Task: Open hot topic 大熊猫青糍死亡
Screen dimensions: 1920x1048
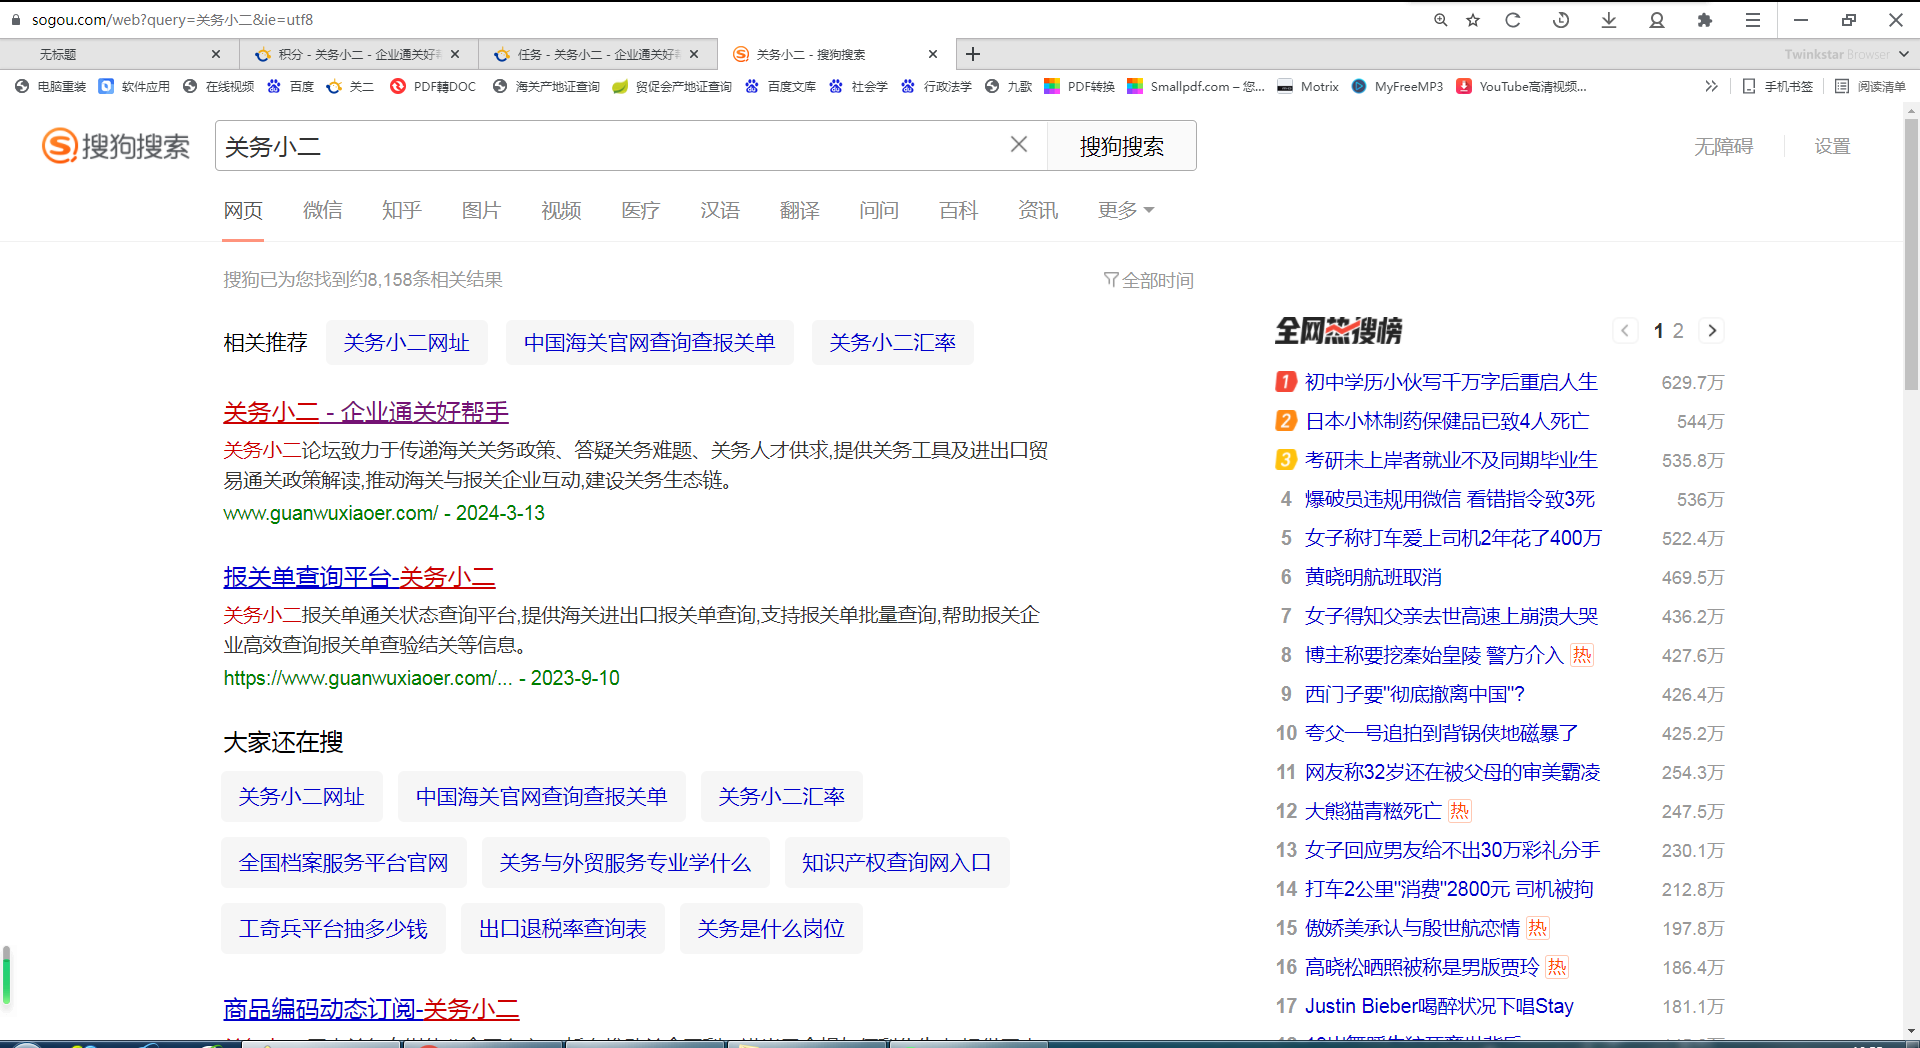Action: pos(1373,811)
